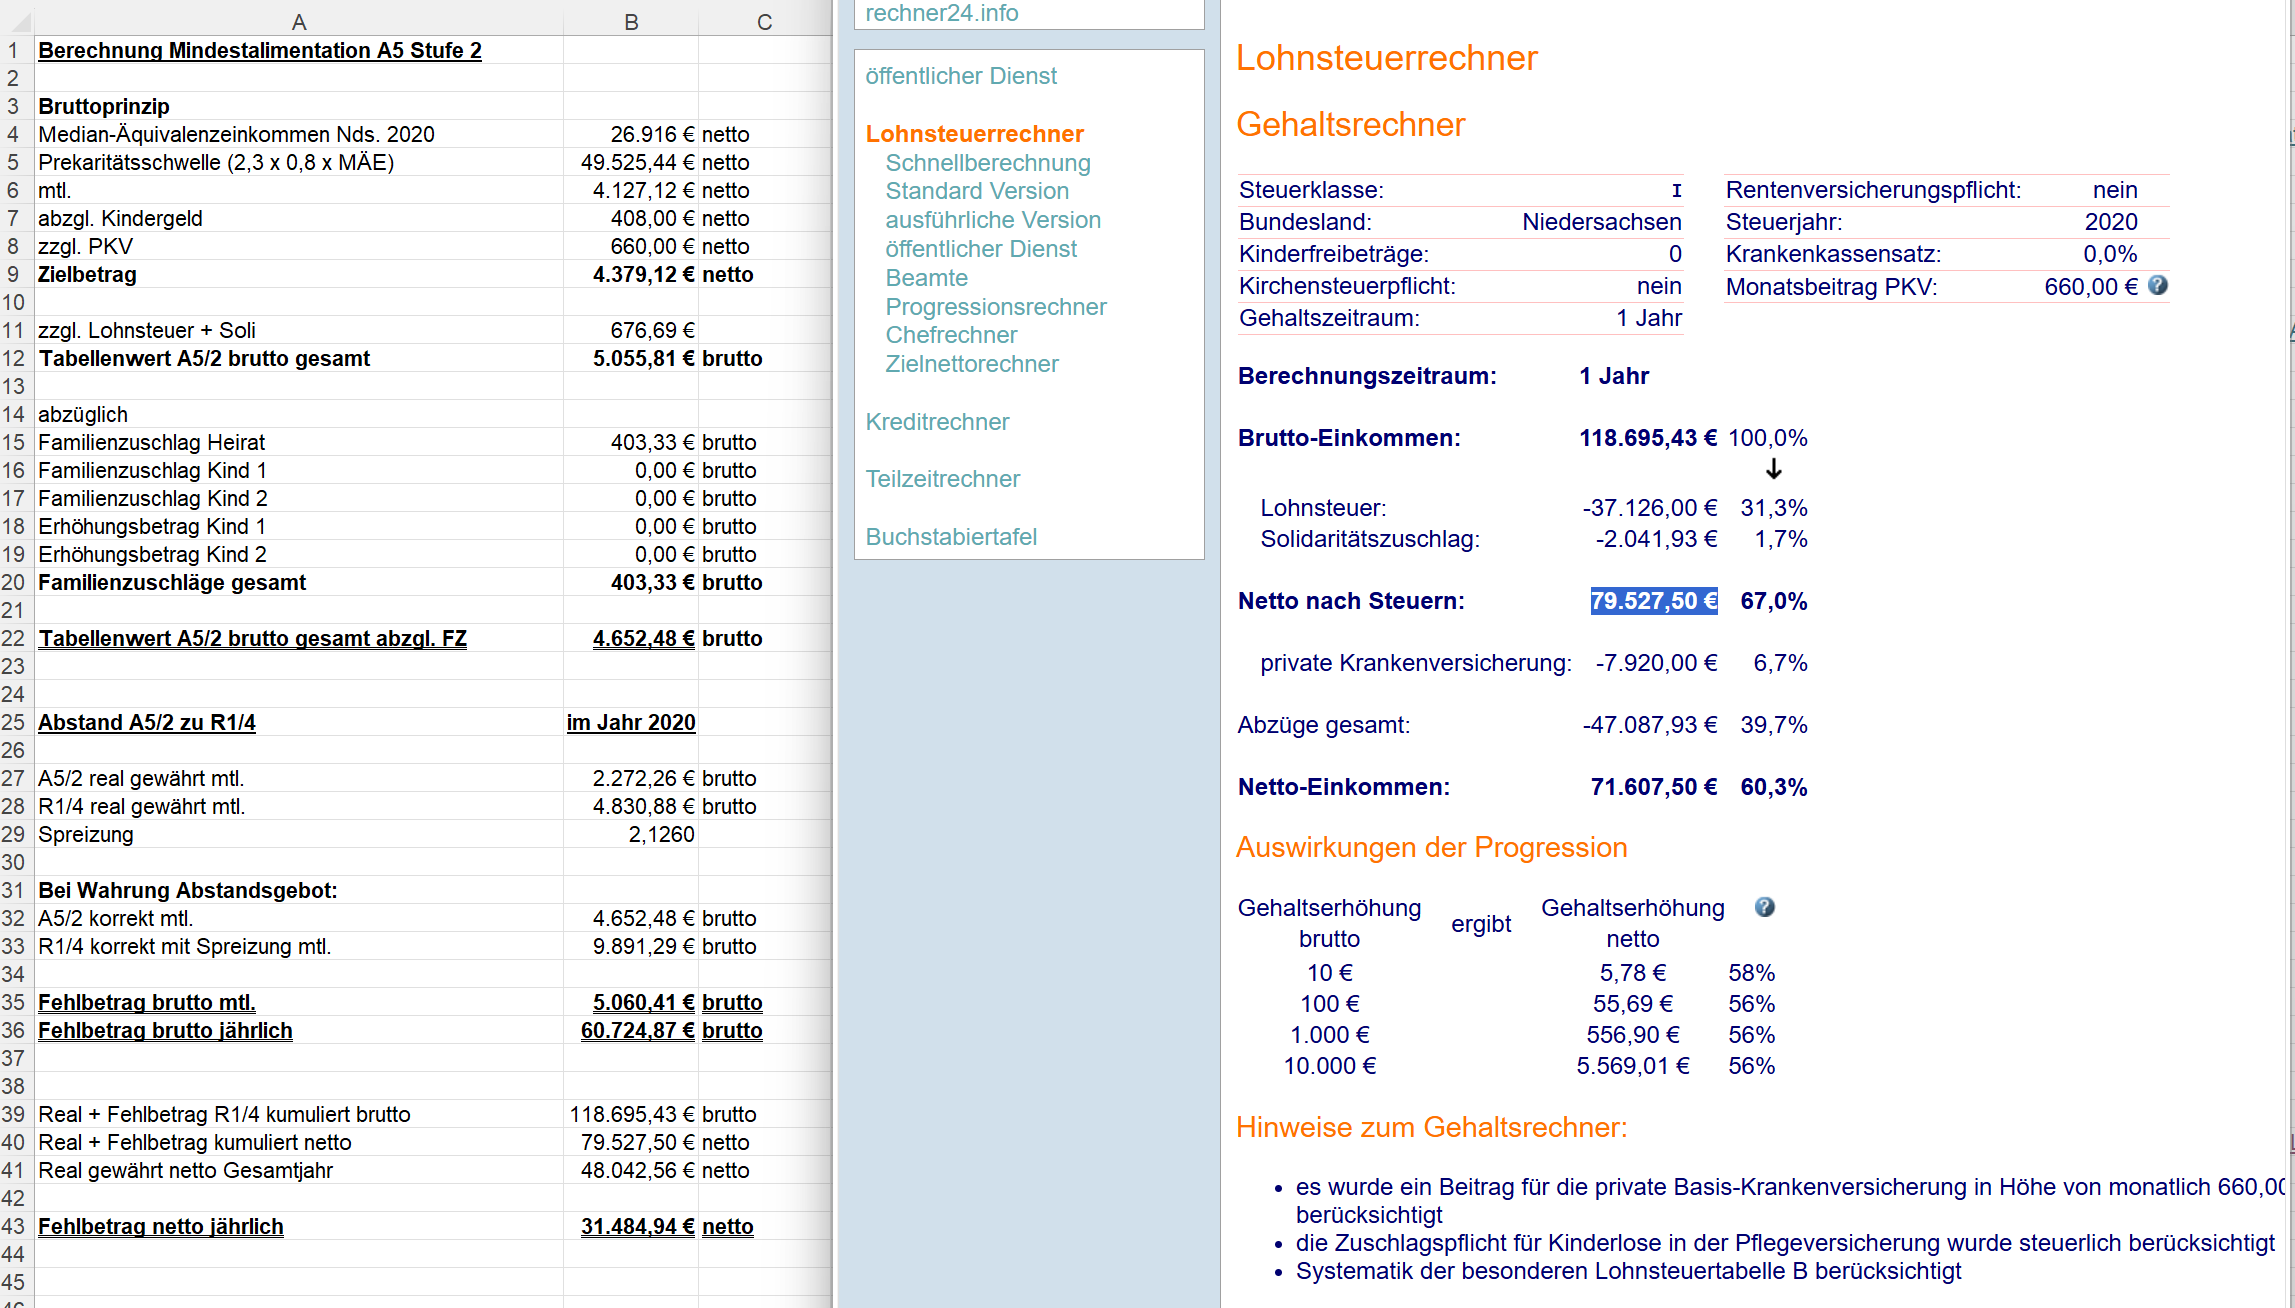Click the Fehlbetrag netto jährlich amount cell
Screen dimensions: 2295x1308
(x=631, y=1226)
